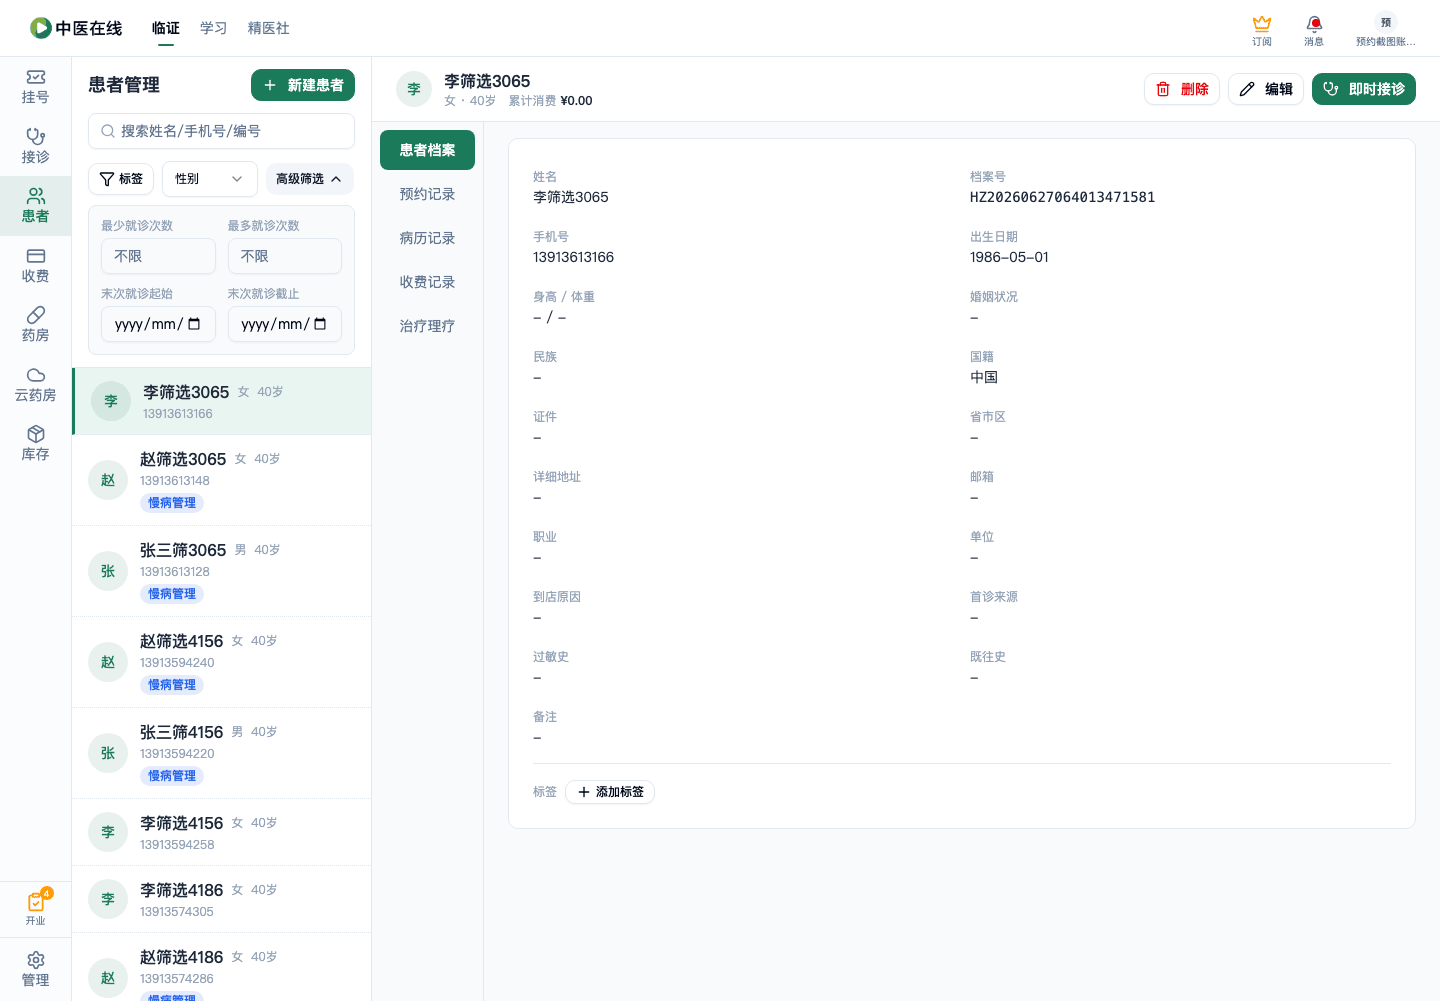The image size is (1440, 1001).
Task: Click the 末次就诊起始 date field
Action: [x=158, y=324]
